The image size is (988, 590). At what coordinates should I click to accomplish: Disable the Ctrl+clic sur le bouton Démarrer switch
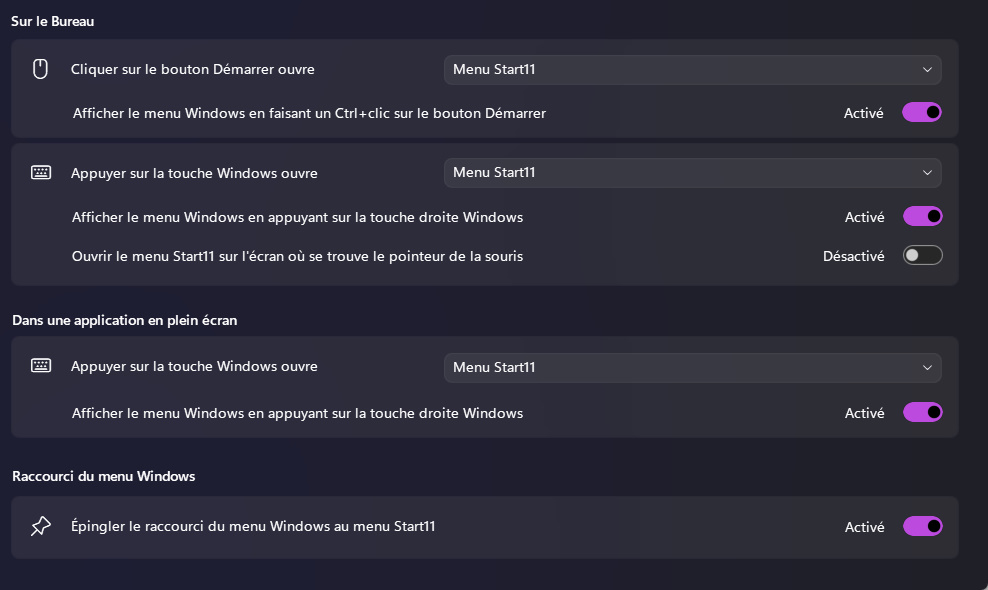(x=922, y=113)
